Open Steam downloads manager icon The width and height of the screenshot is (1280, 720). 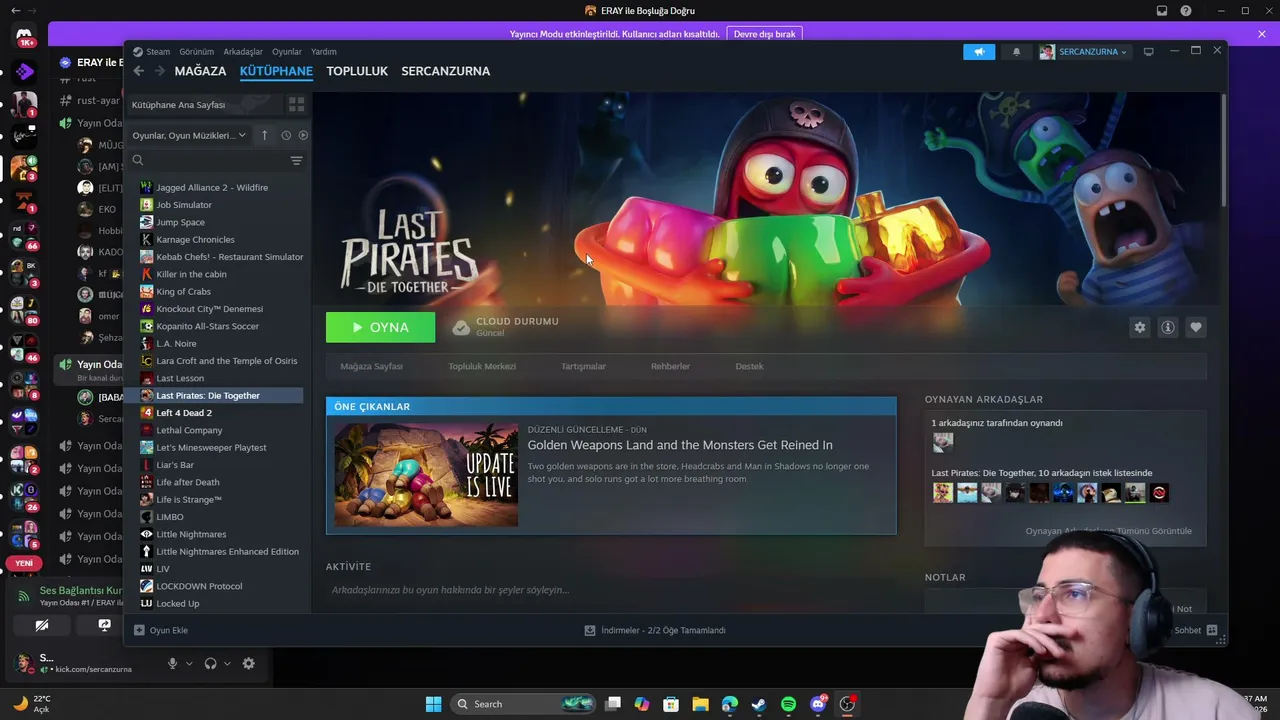pyautogui.click(x=590, y=630)
